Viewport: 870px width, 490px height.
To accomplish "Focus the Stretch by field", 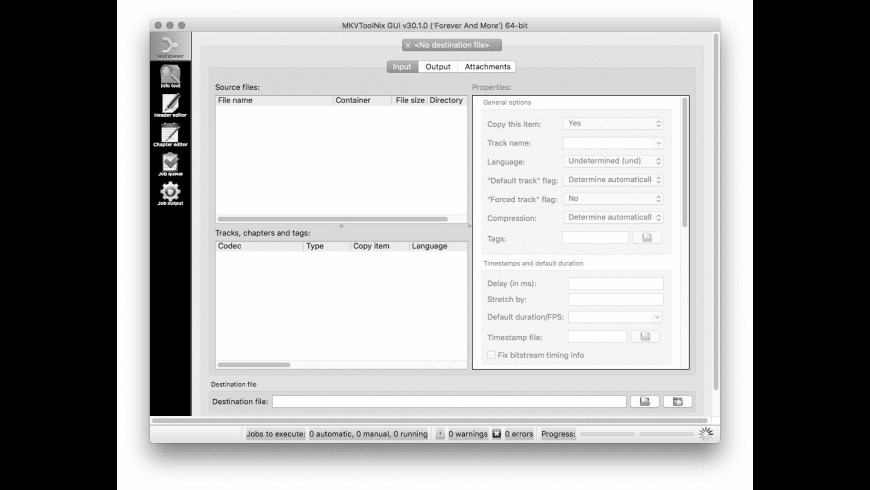I will (x=615, y=299).
